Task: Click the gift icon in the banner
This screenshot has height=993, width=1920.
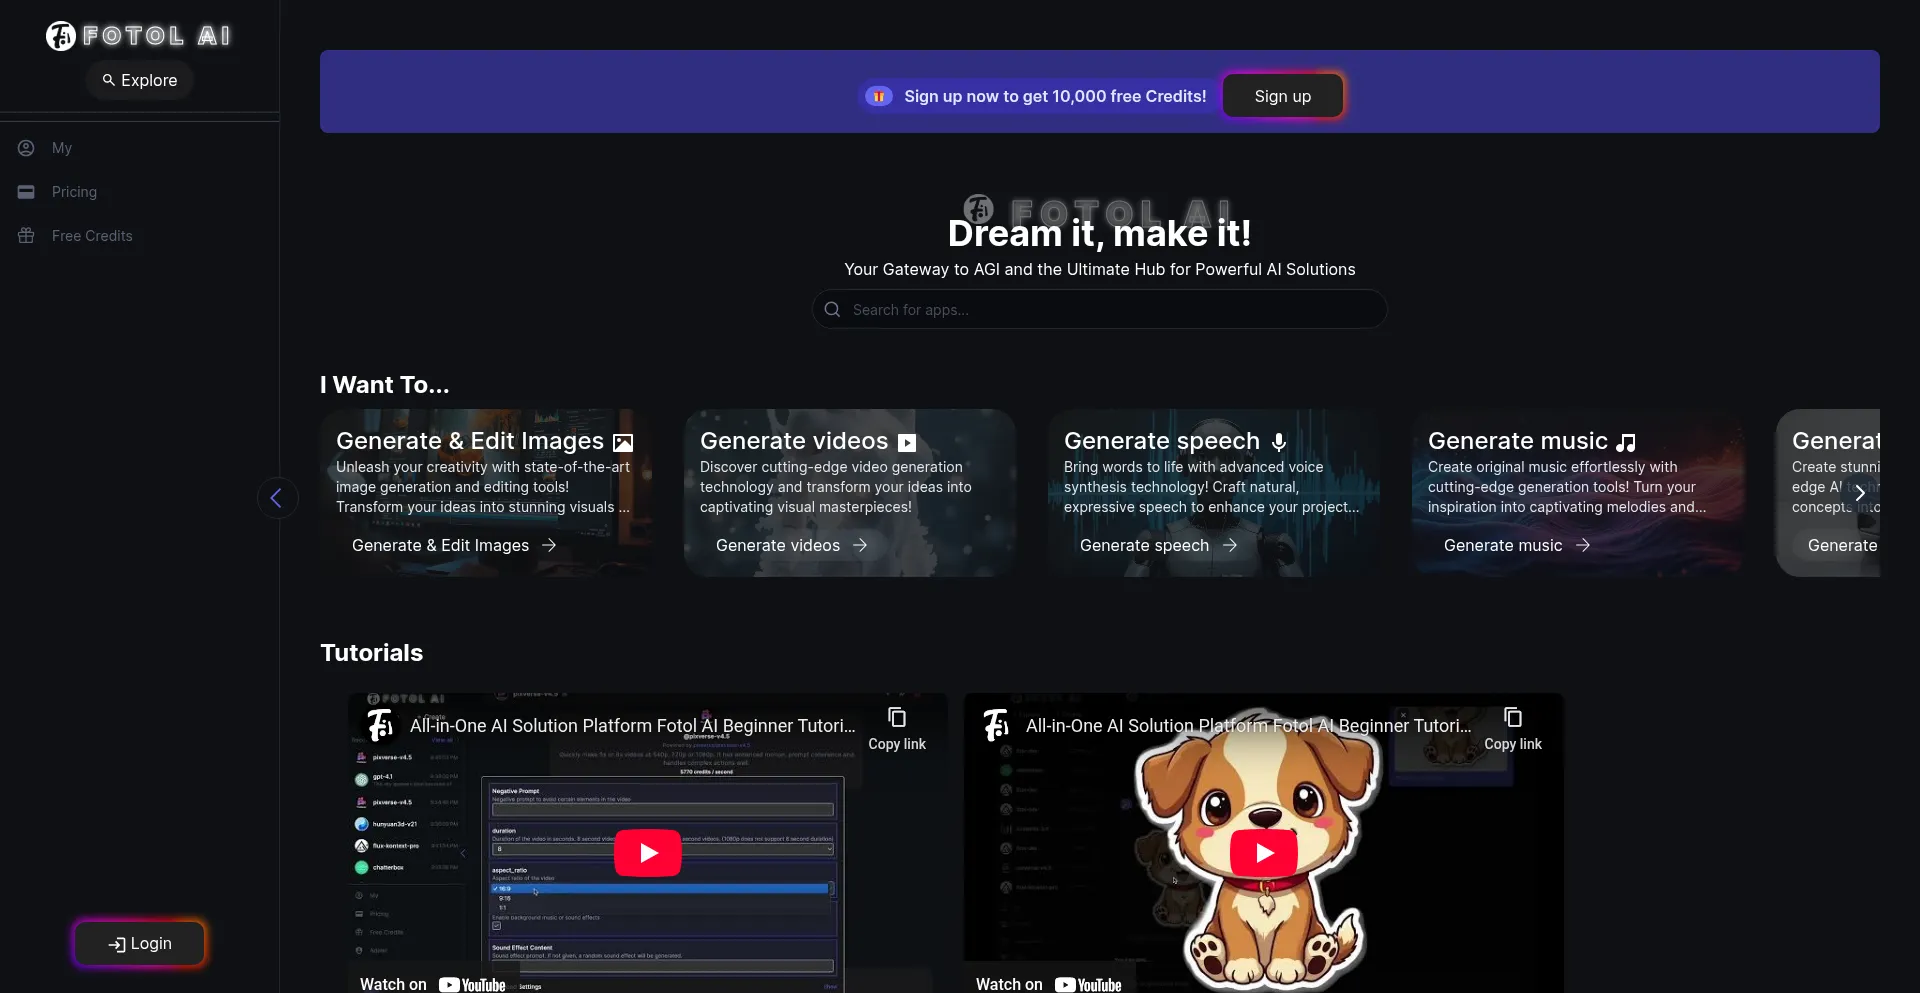Action: click(x=878, y=96)
